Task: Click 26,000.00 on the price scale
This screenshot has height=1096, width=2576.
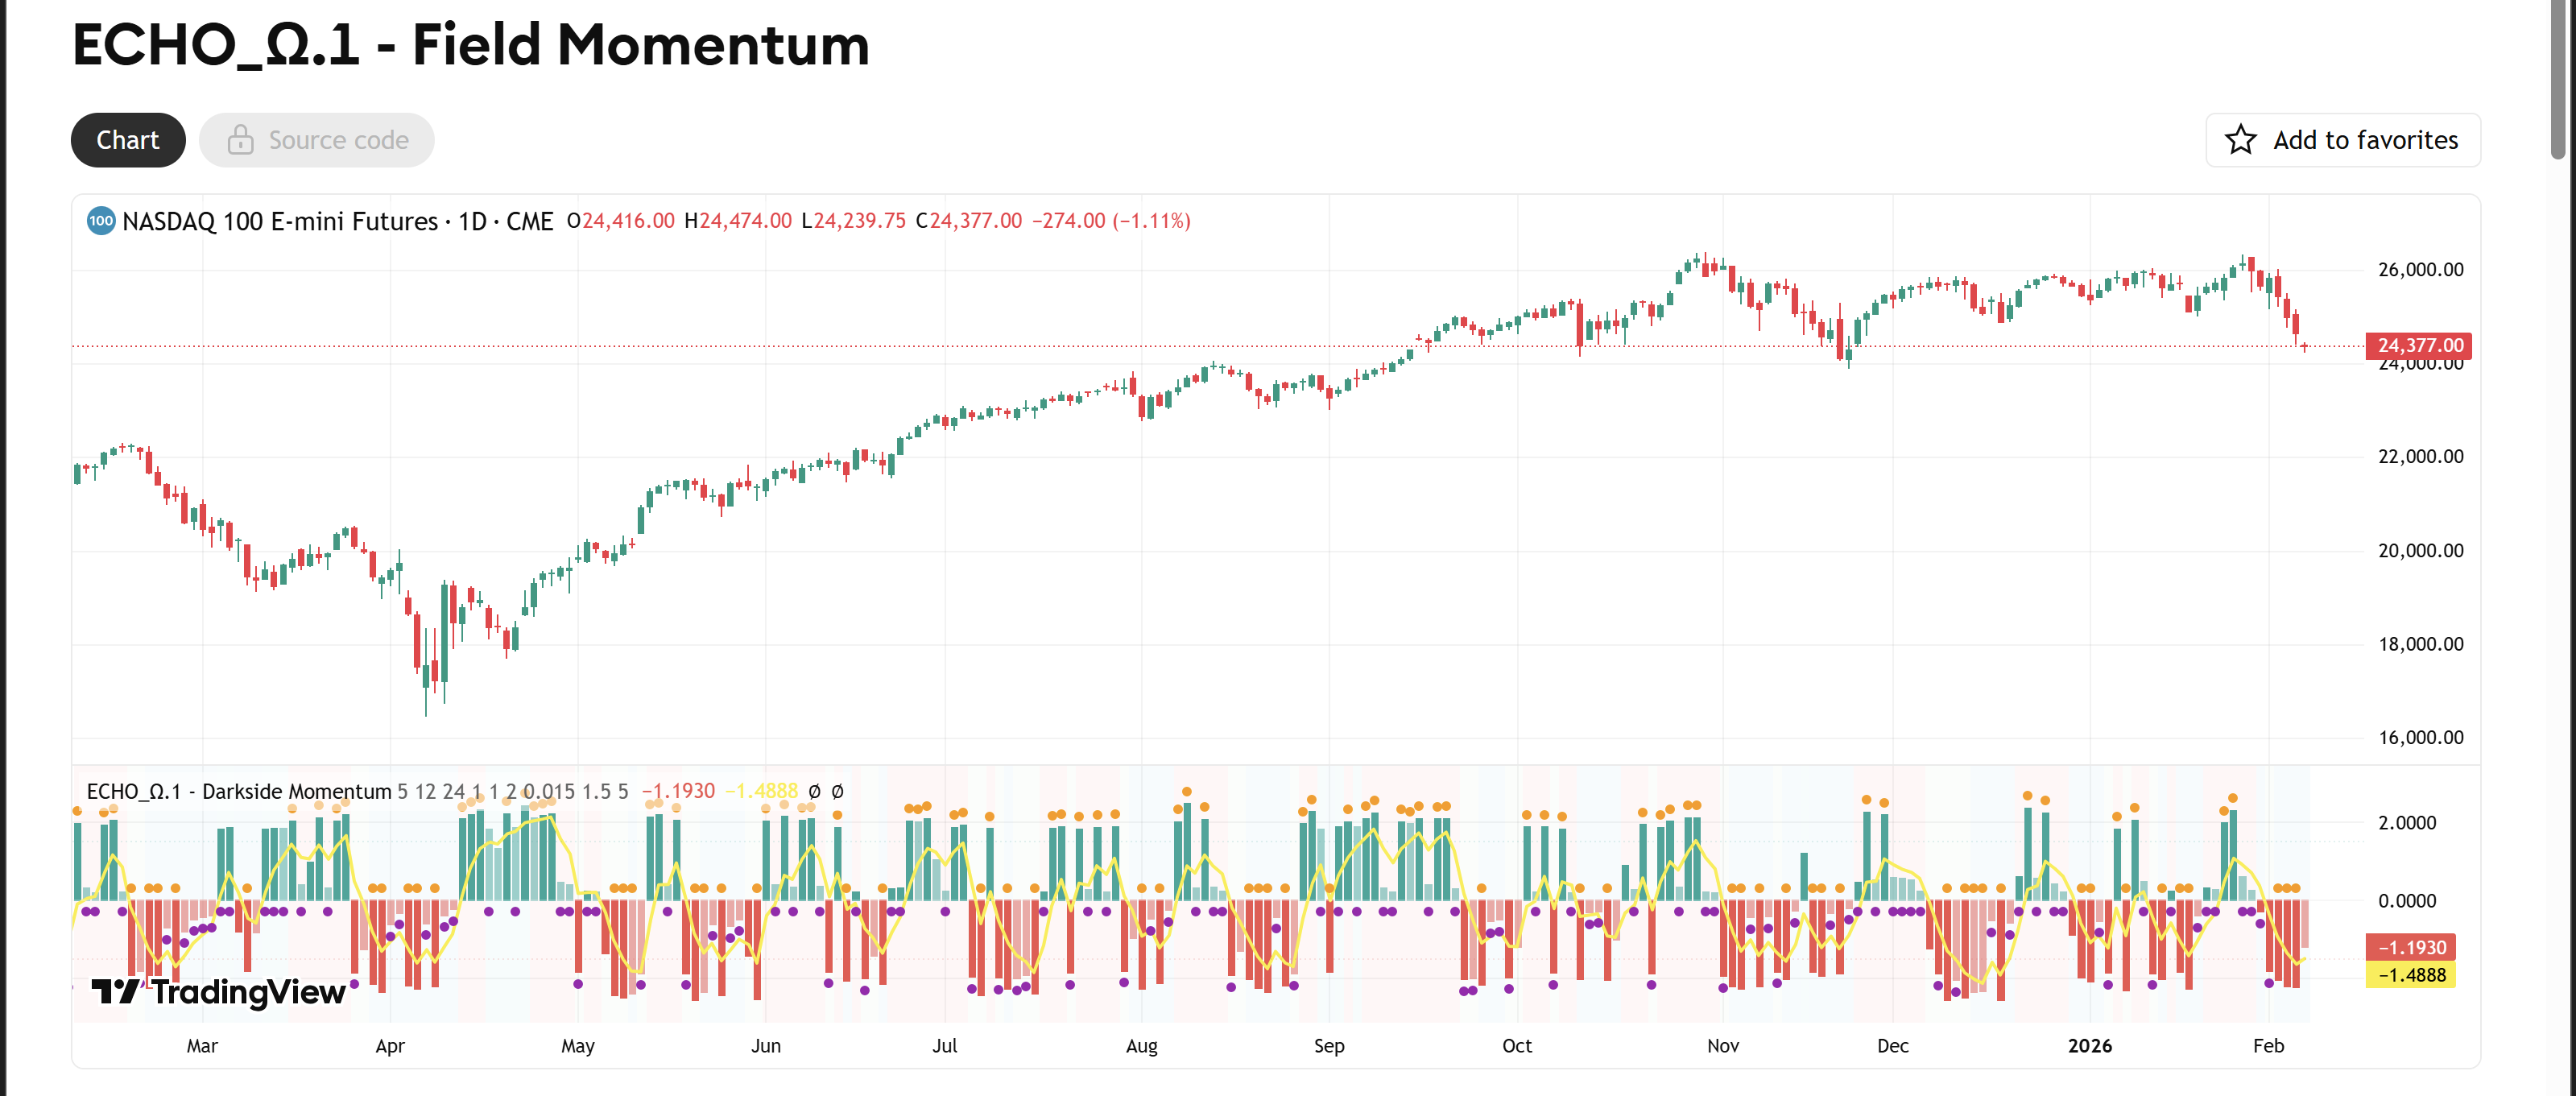Action: pos(2420,268)
